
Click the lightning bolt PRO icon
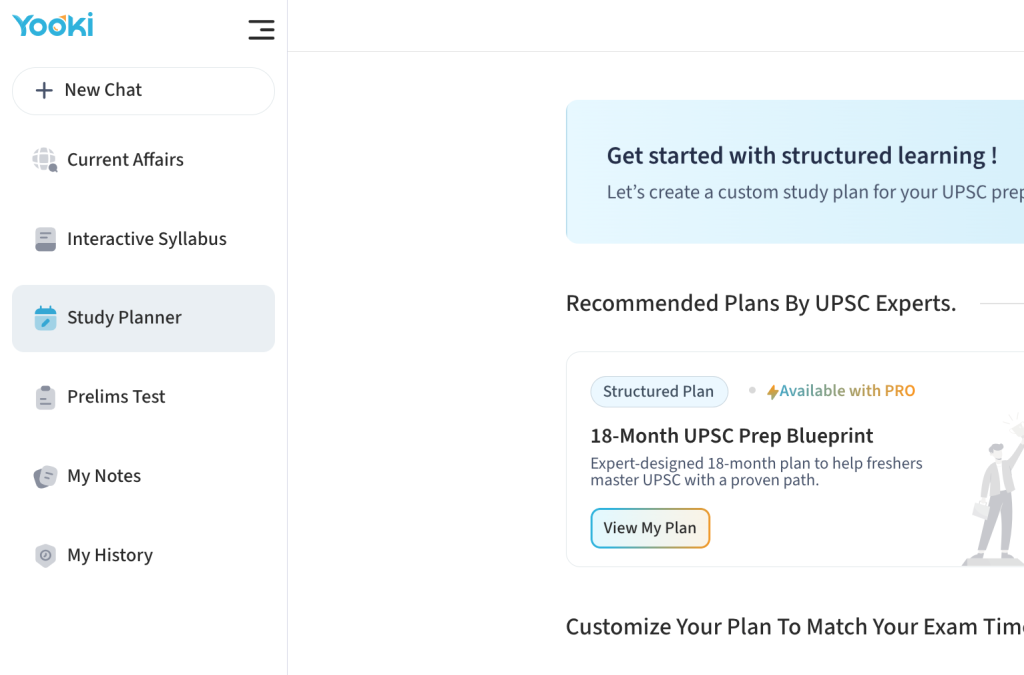click(x=772, y=390)
